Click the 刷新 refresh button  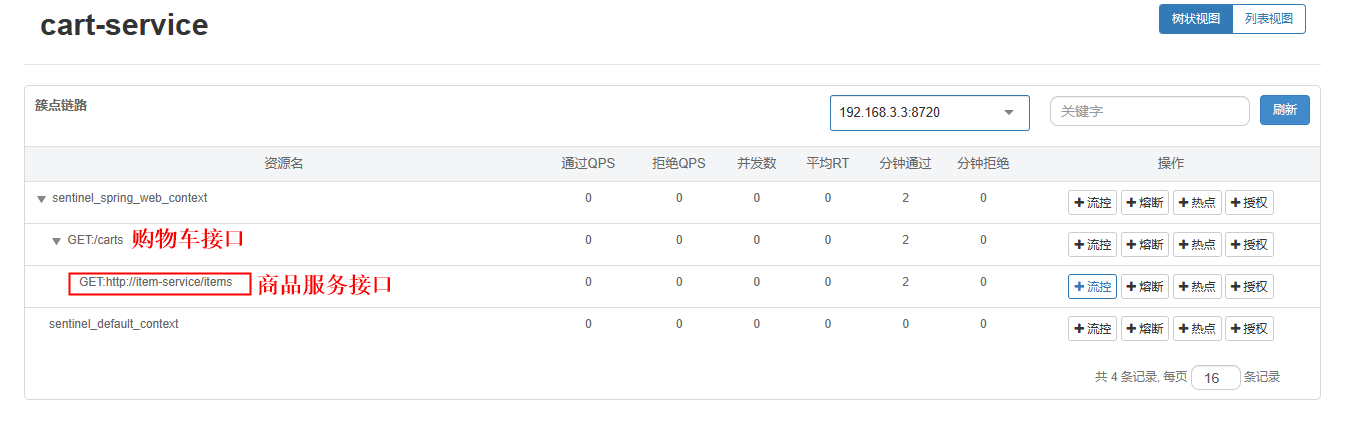coord(1284,111)
